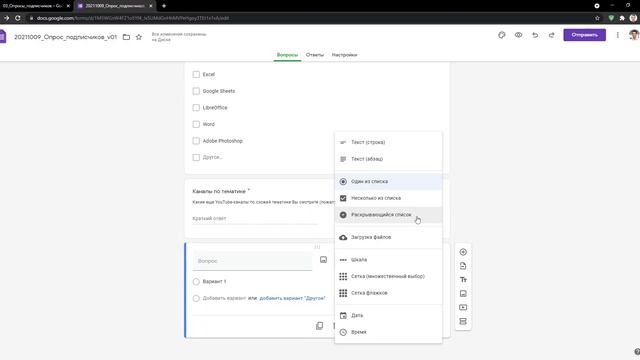Image resolution: width=640 pixels, height=360 pixels.
Task: Open a new browser tab
Action: pyautogui.click(x=164, y=6)
